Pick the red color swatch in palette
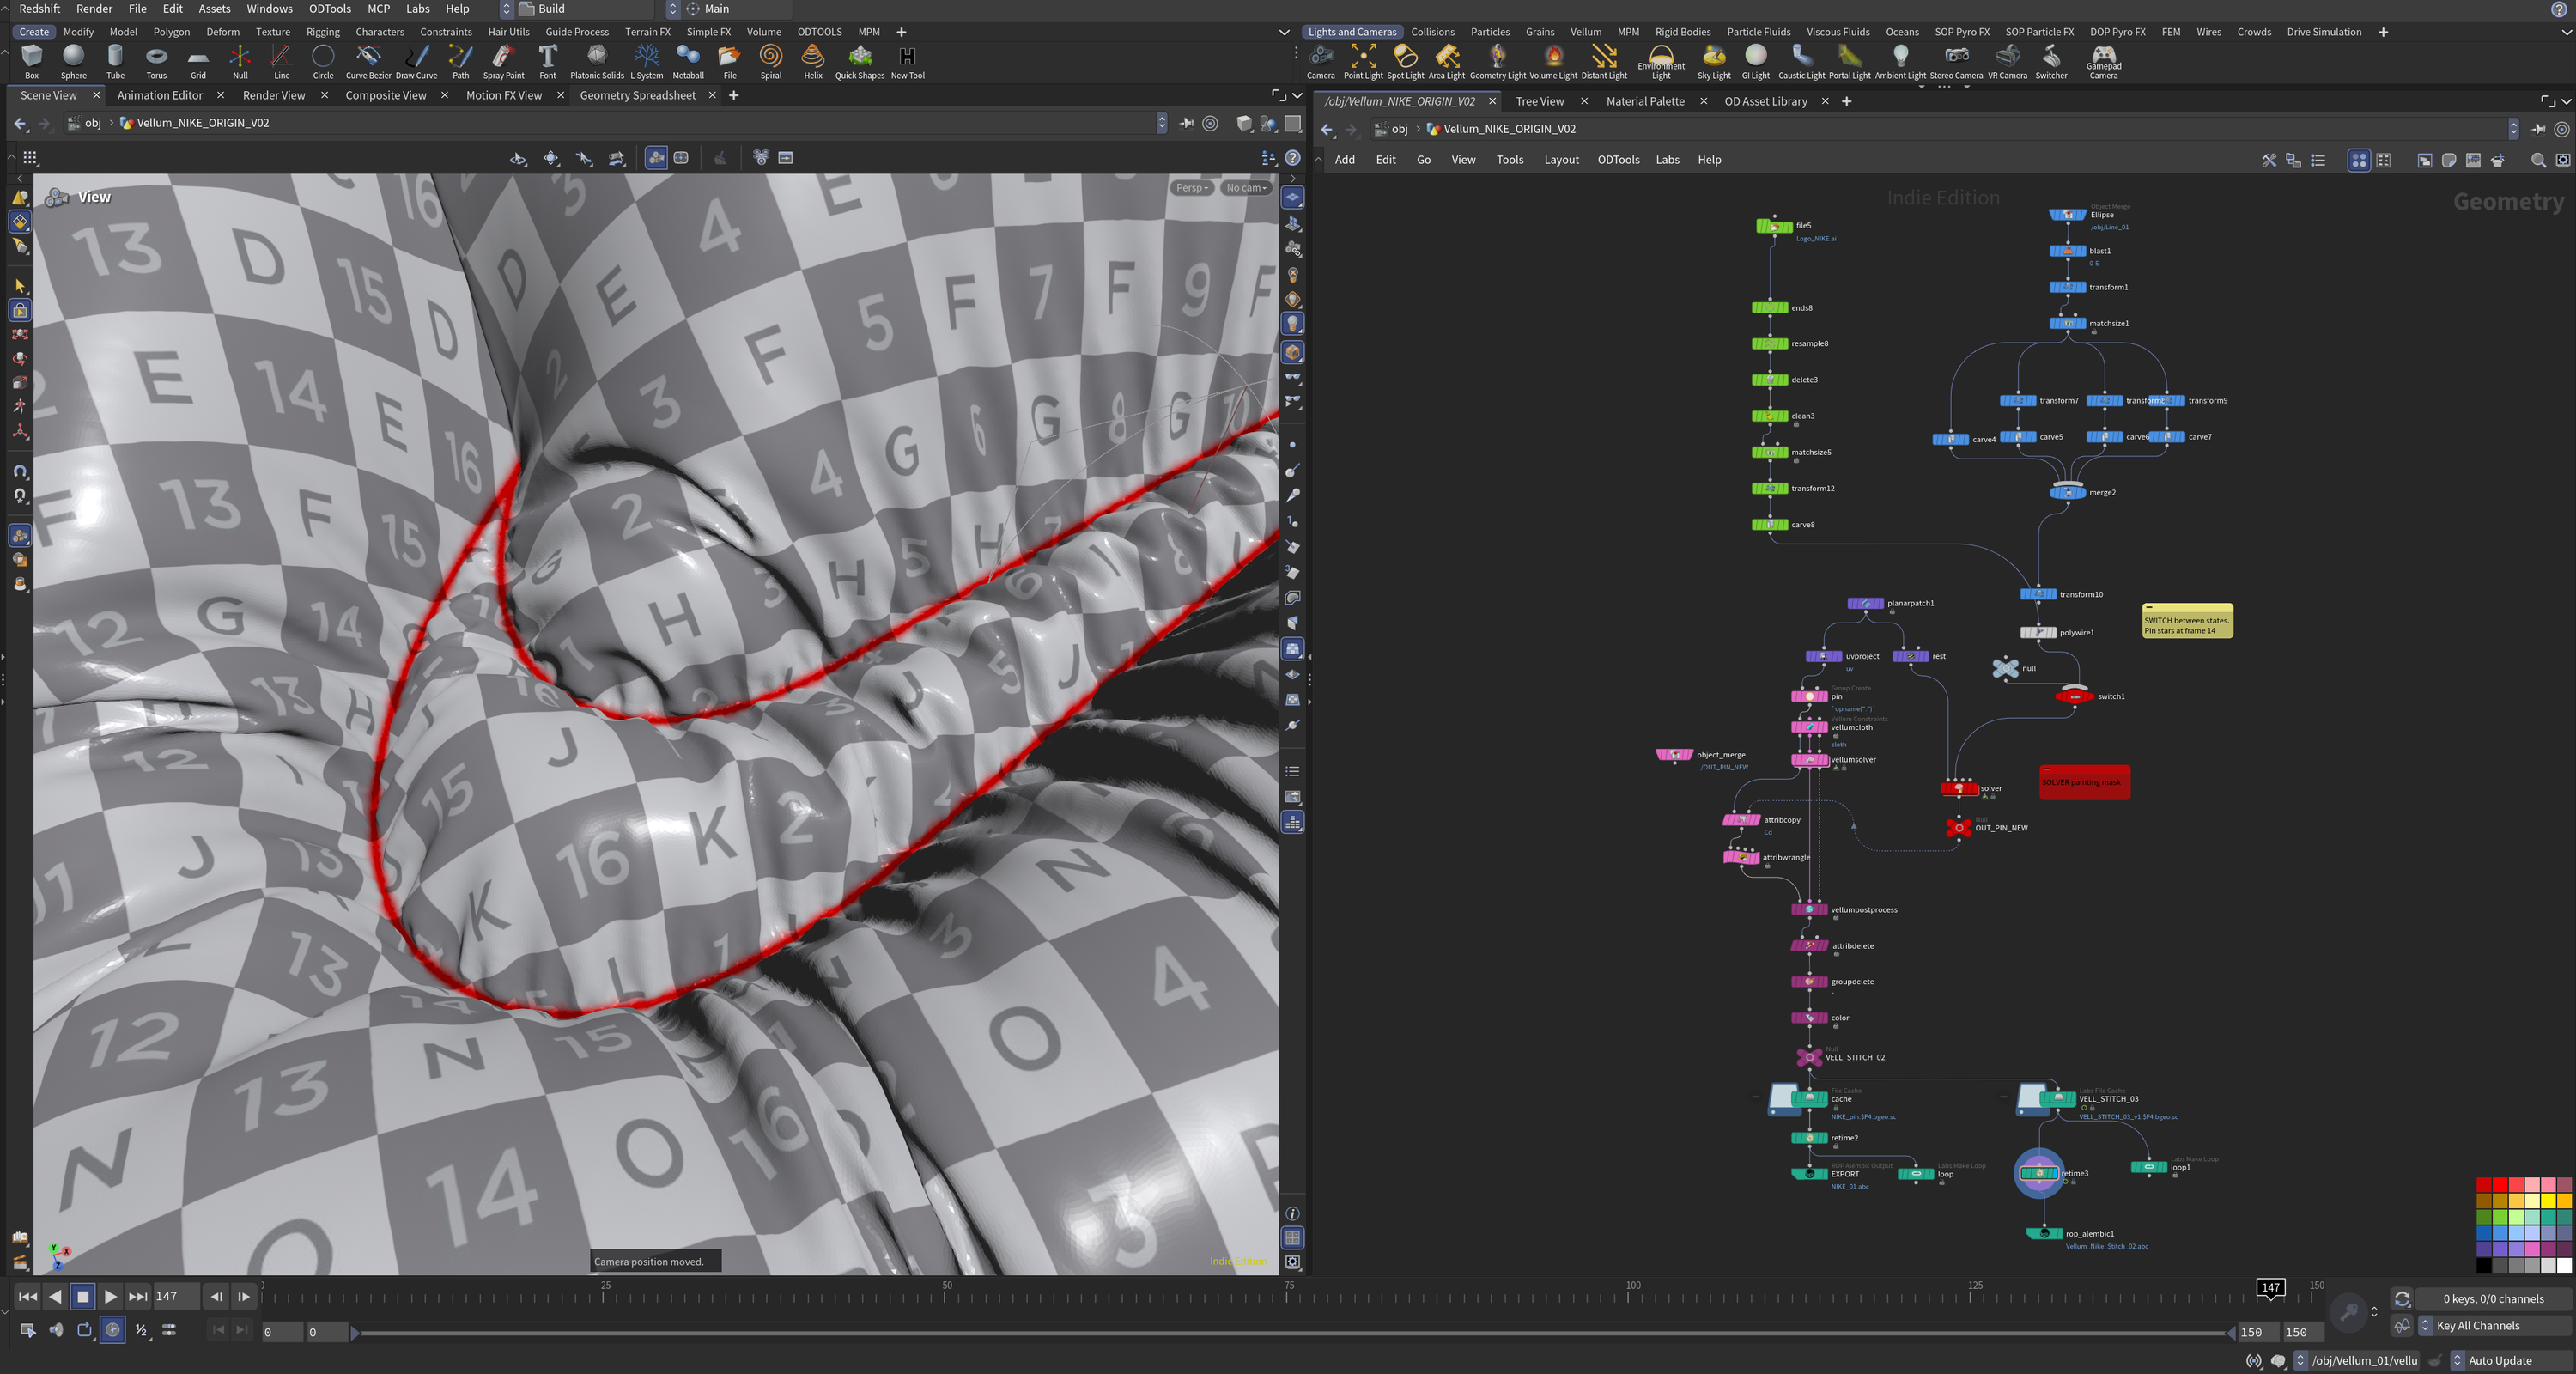Image resolution: width=2576 pixels, height=1374 pixels. coord(2499,1185)
